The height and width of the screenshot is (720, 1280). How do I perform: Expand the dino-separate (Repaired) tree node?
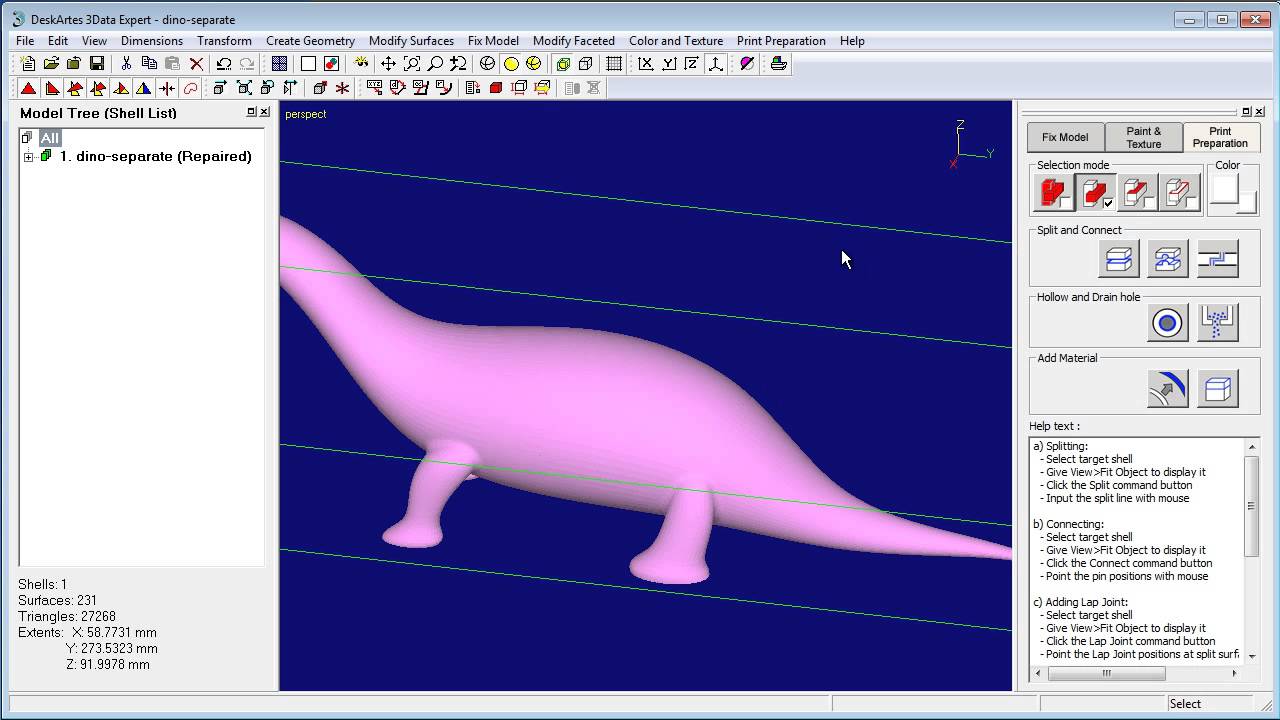click(28, 157)
